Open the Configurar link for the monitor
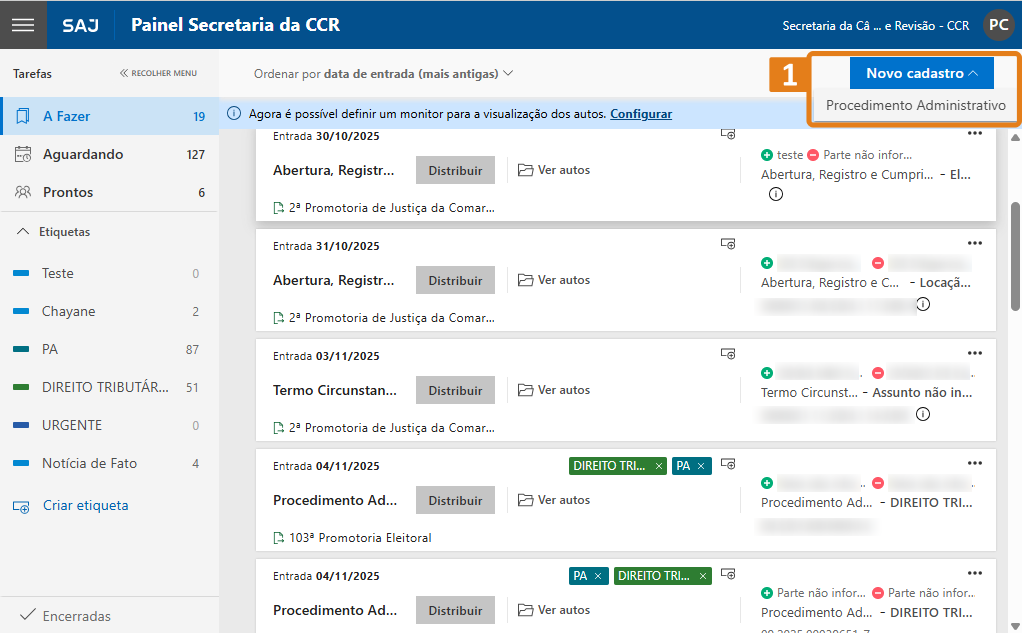Viewport: 1022px width, 633px height. (640, 113)
